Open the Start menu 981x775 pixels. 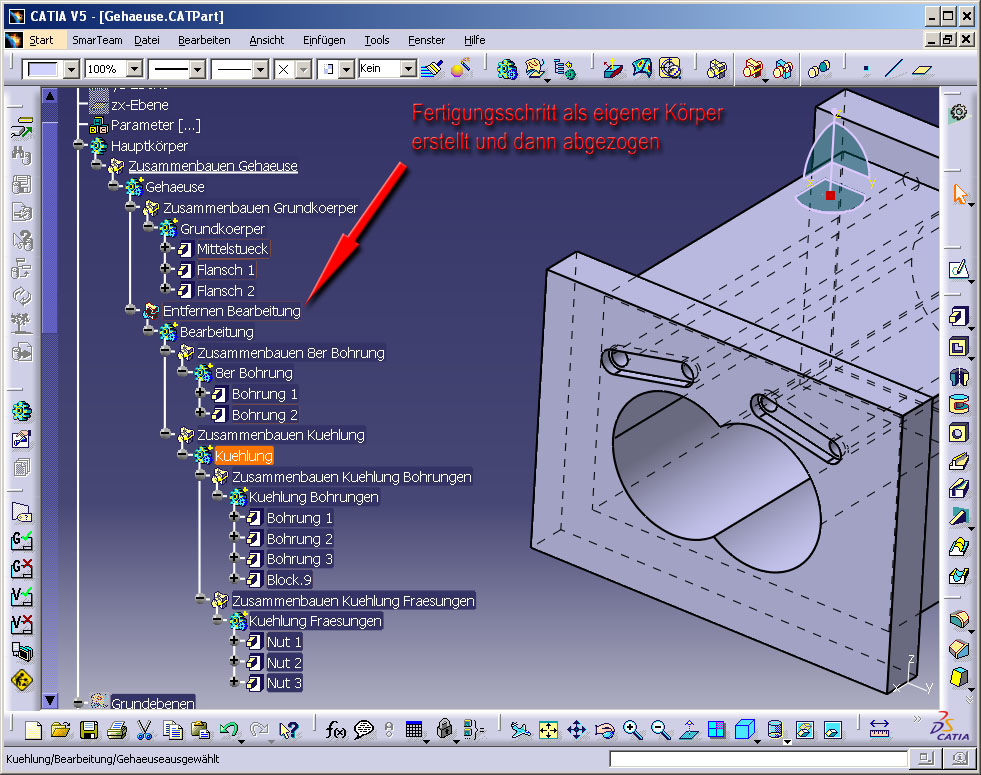click(x=41, y=40)
